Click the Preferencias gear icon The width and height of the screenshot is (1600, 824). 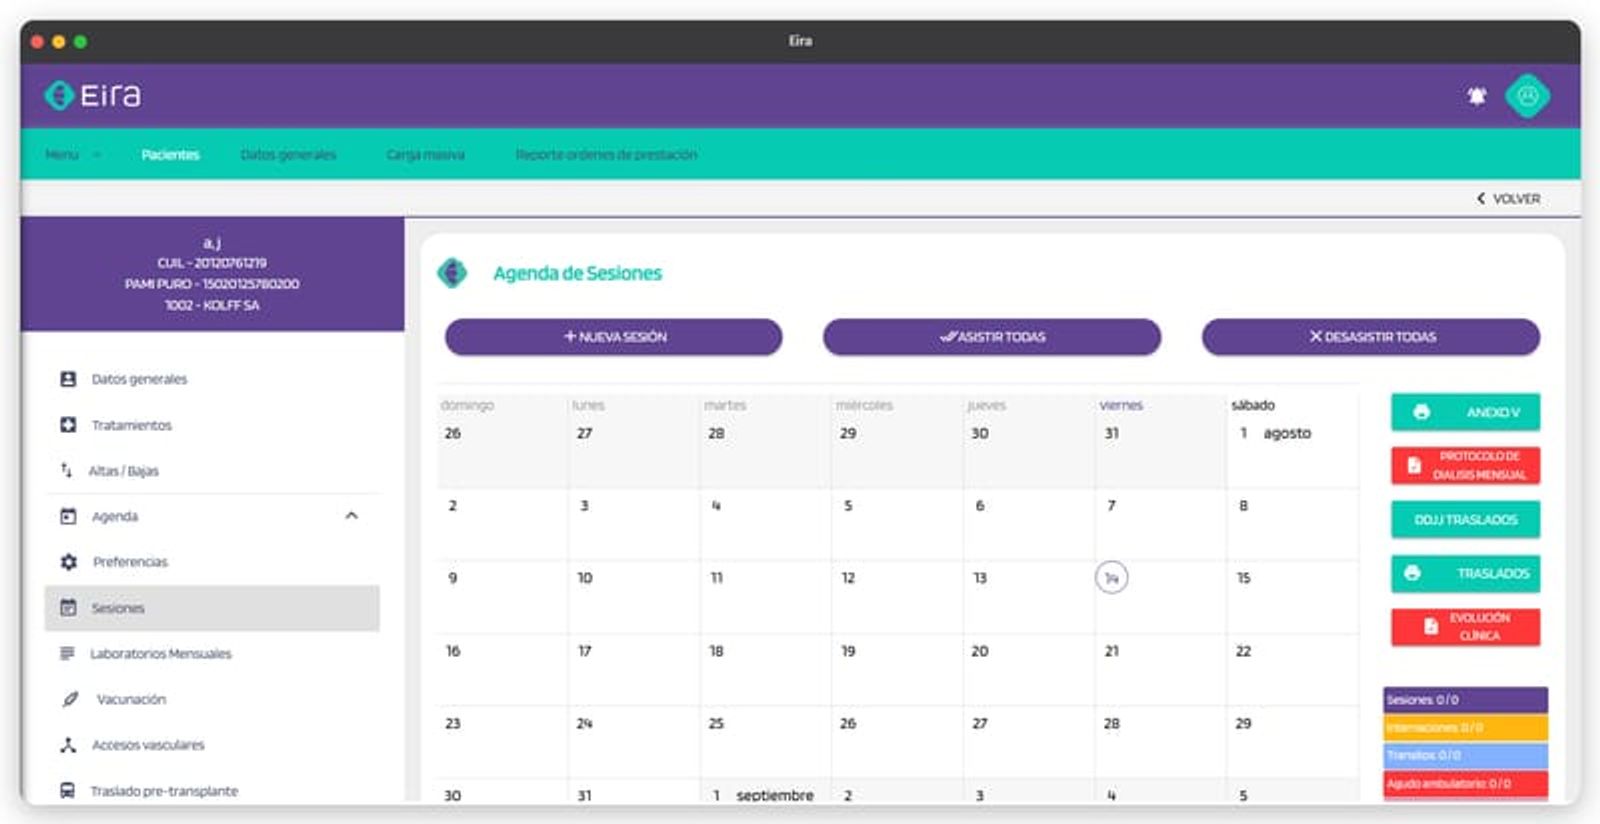point(68,562)
